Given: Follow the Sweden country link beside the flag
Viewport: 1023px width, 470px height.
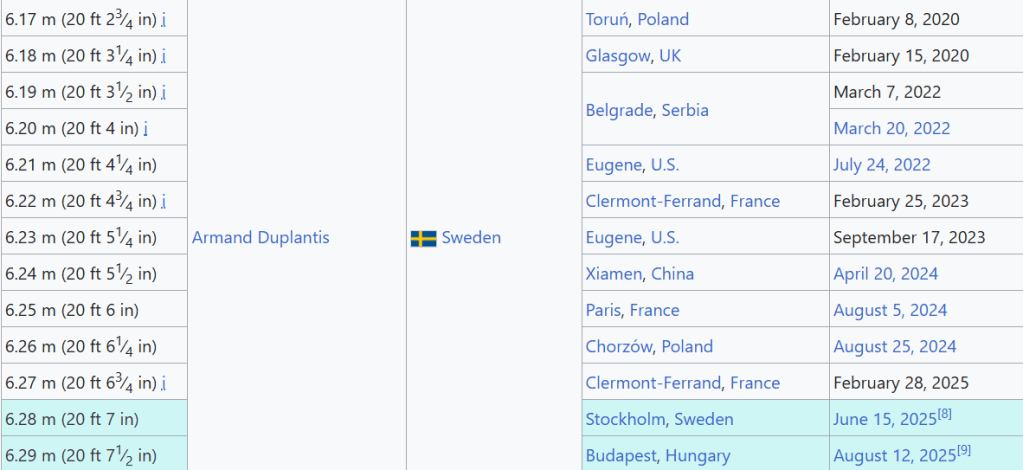Looking at the screenshot, I should click(x=471, y=238).
